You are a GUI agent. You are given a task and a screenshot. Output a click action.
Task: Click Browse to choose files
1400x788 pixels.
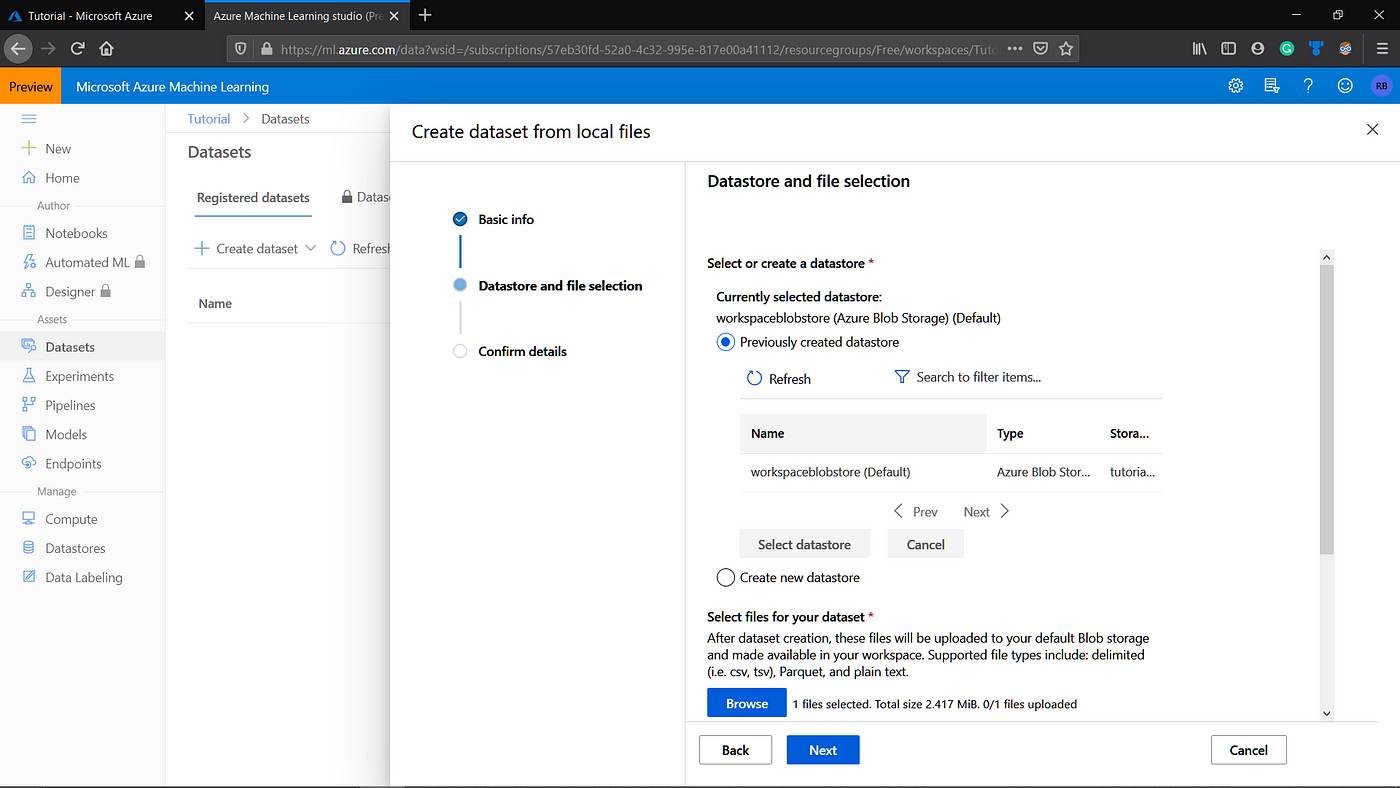point(747,703)
